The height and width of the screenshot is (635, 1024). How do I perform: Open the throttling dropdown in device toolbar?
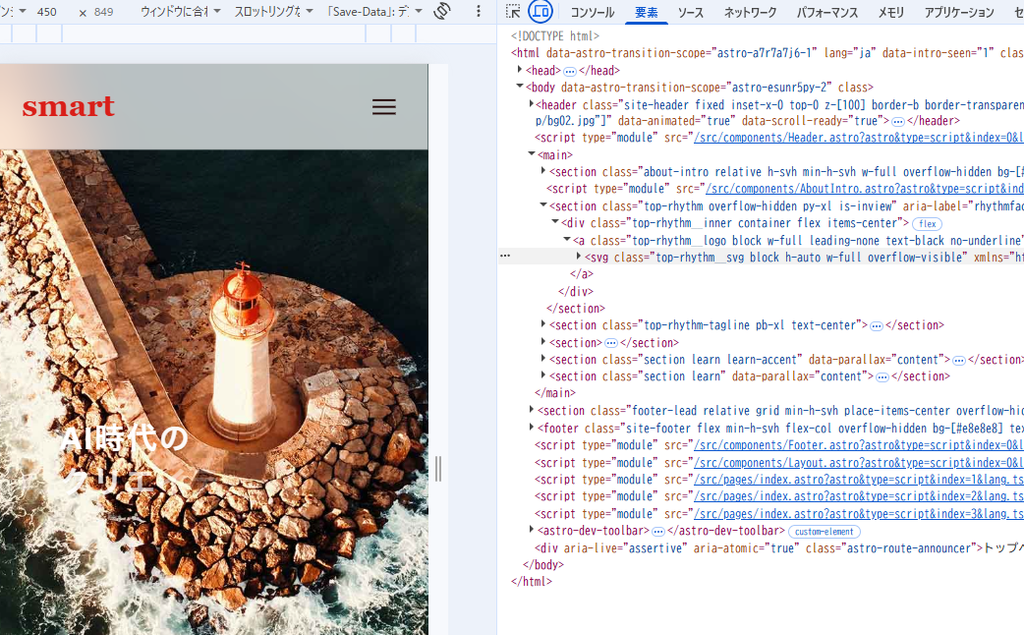(x=274, y=12)
